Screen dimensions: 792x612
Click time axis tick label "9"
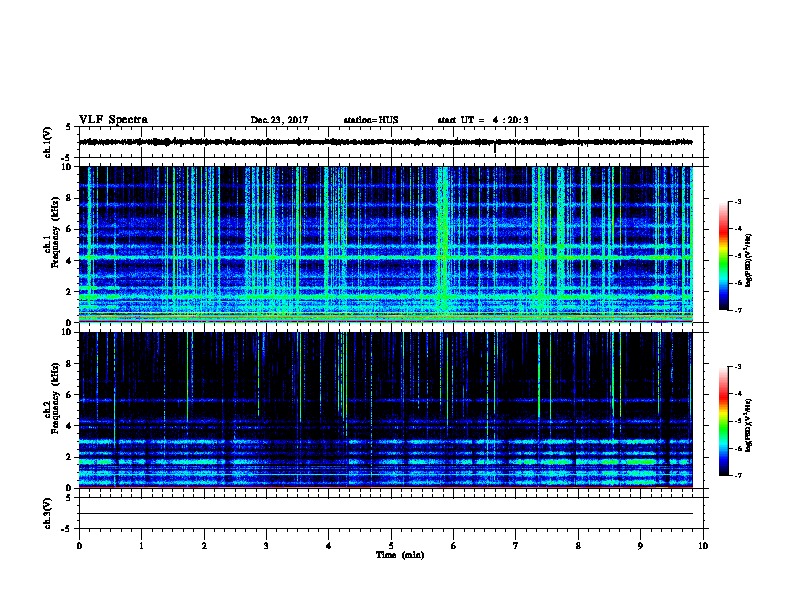click(x=640, y=546)
